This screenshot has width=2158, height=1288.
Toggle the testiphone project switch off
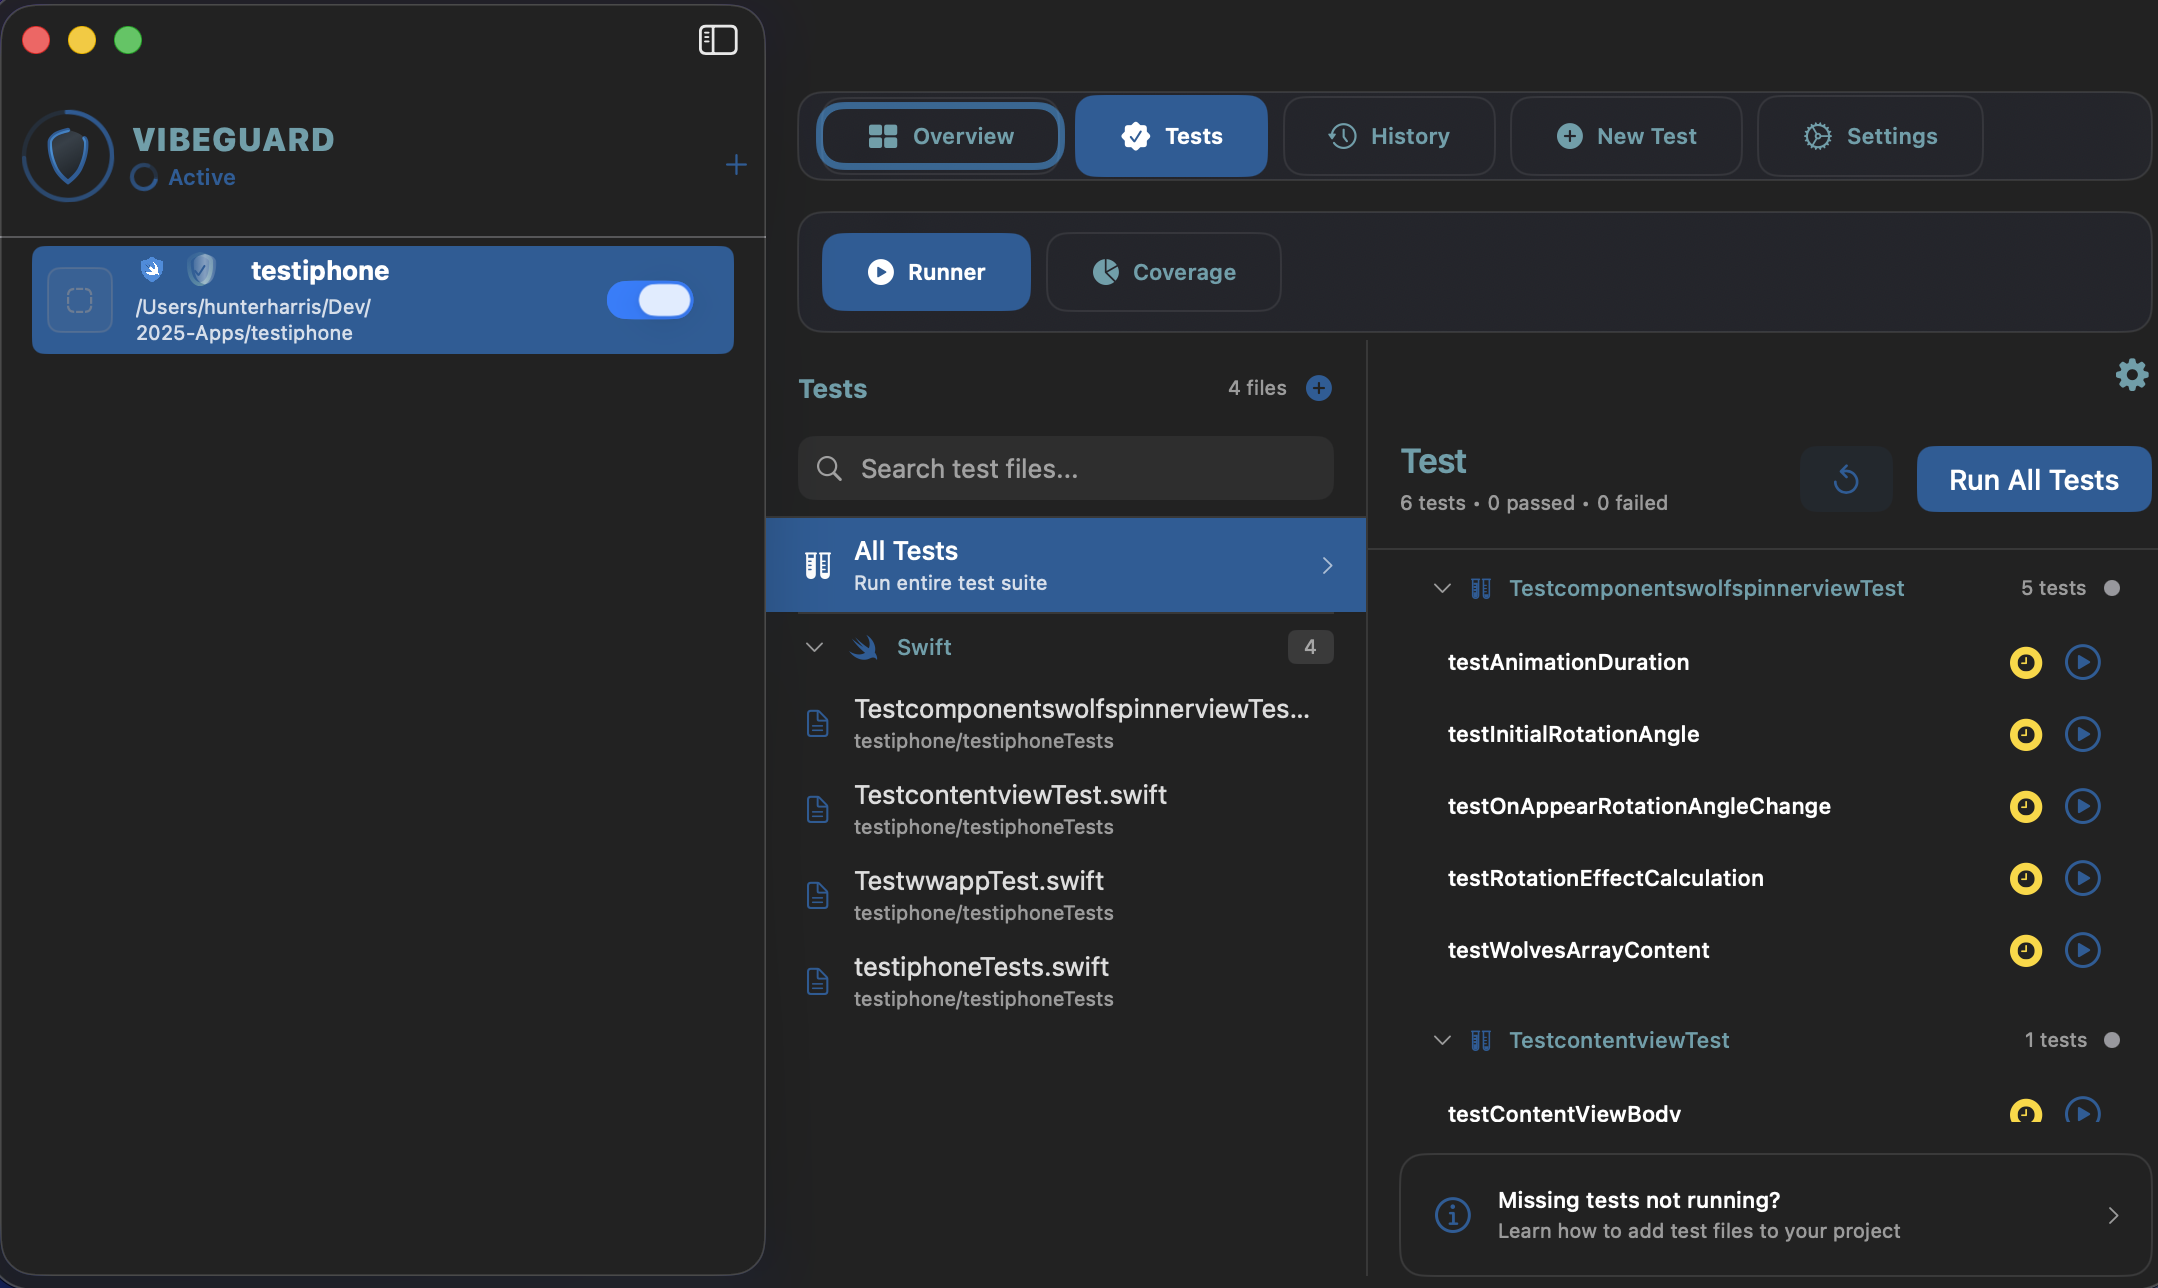(650, 300)
